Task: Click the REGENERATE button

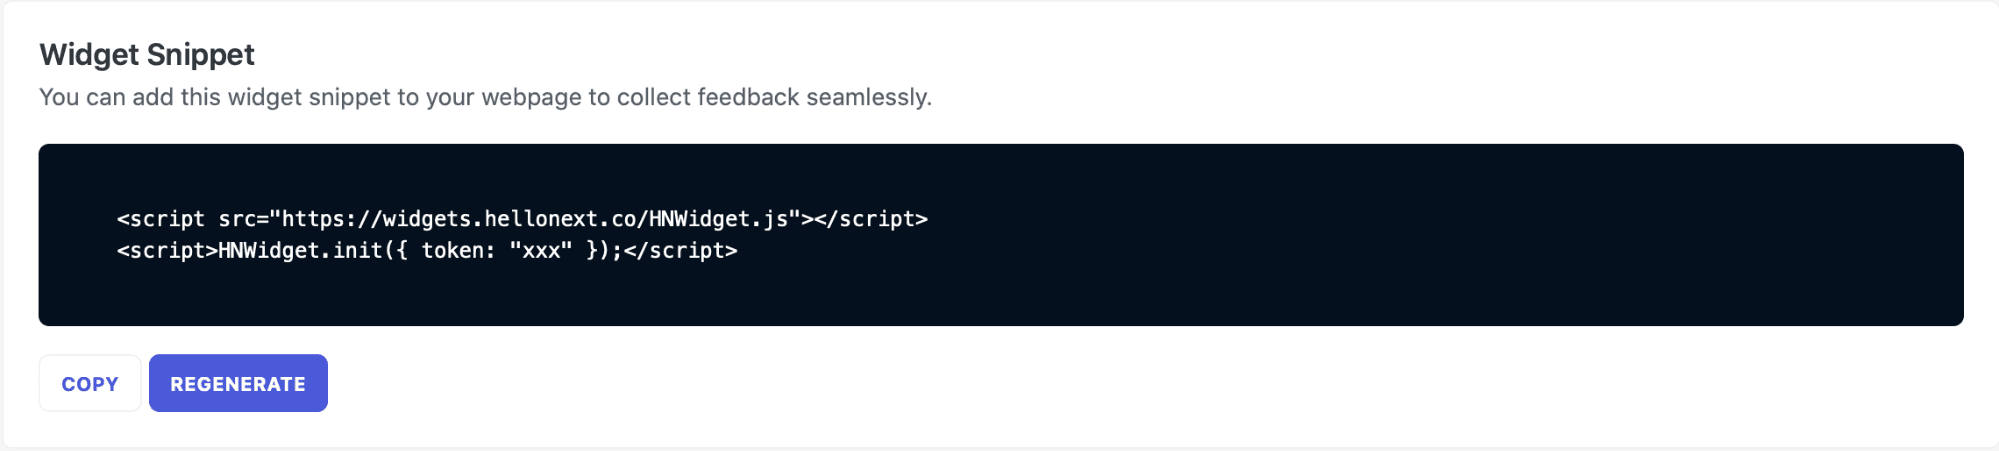Action: click(x=238, y=383)
